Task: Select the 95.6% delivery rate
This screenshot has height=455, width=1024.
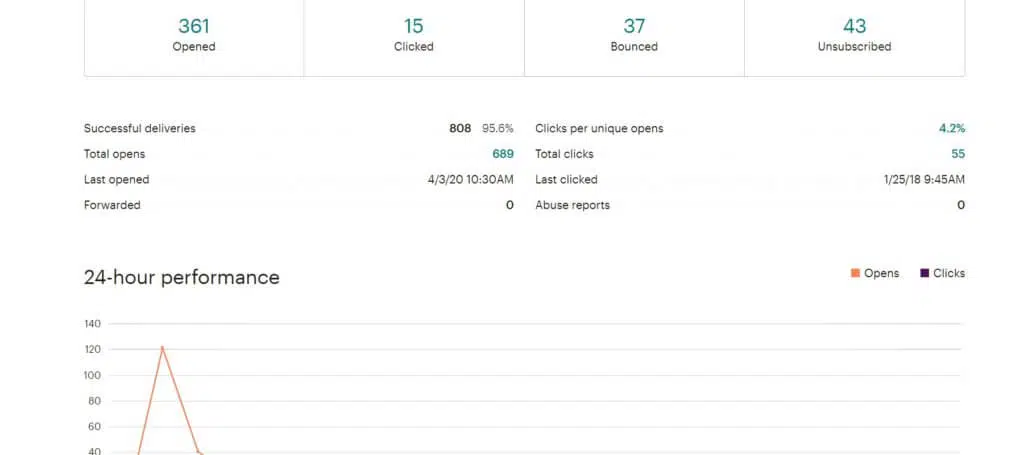Action: click(x=498, y=128)
